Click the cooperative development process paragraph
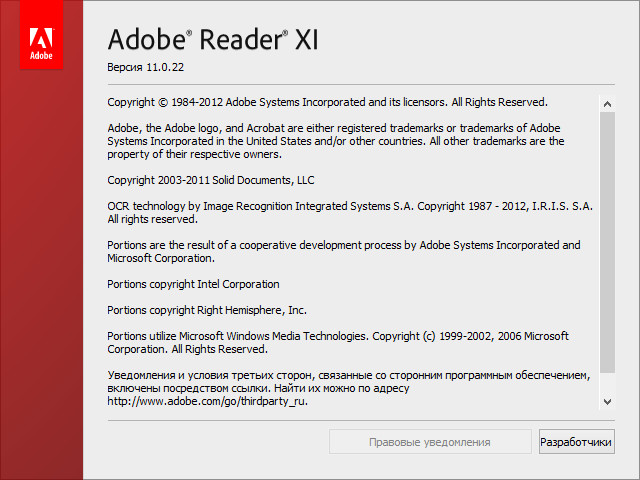The width and height of the screenshot is (640, 480). (343, 251)
